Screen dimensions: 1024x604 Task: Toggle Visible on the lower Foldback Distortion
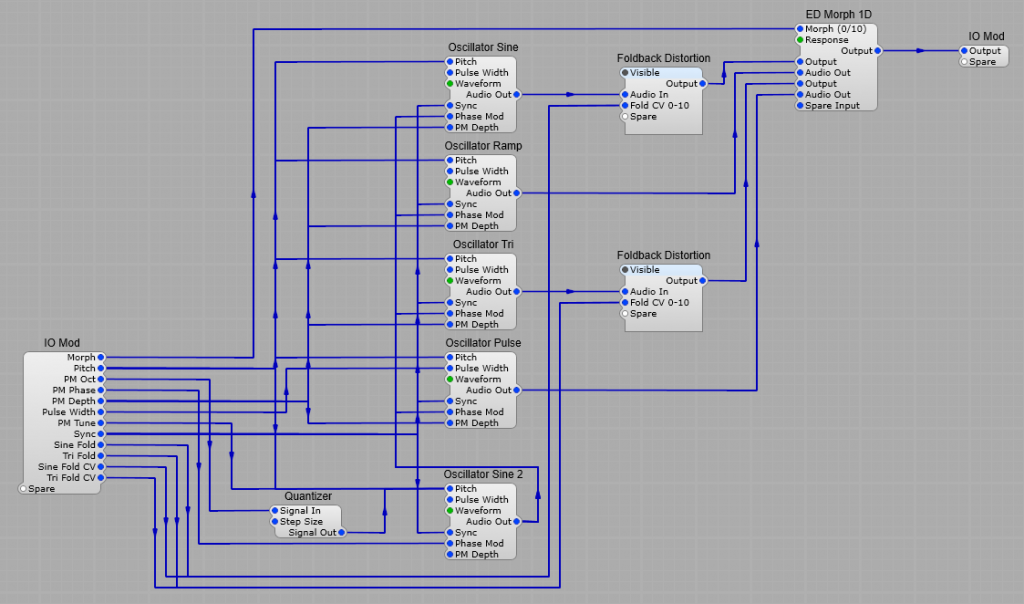623,269
